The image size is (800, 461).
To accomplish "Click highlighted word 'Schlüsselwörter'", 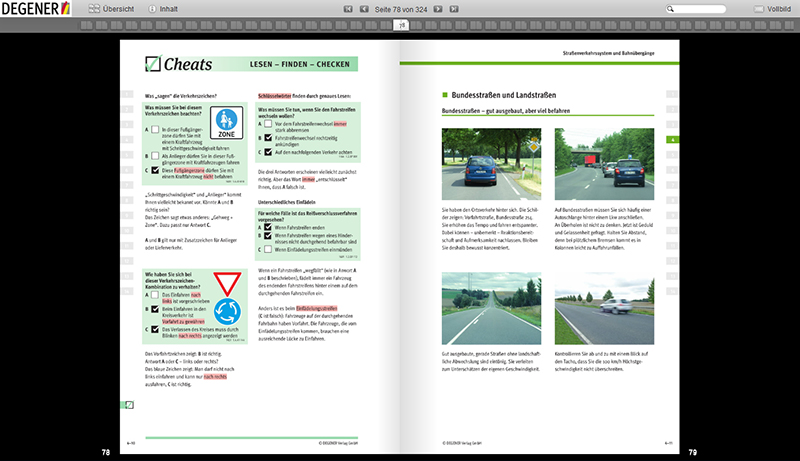I will coord(274,96).
